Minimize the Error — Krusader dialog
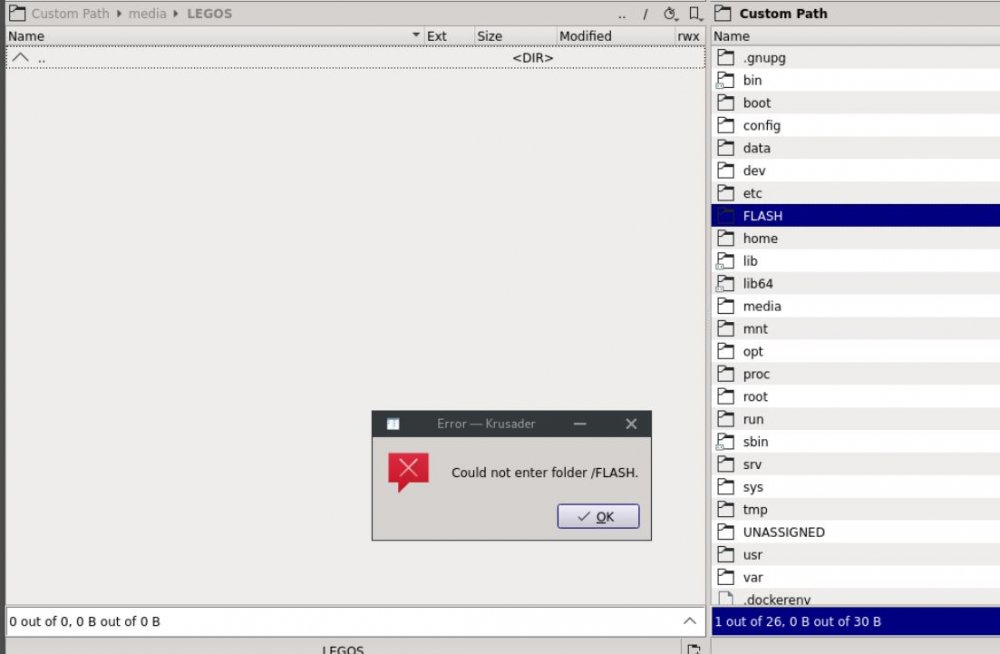The width and height of the screenshot is (1000, 654). [579, 424]
